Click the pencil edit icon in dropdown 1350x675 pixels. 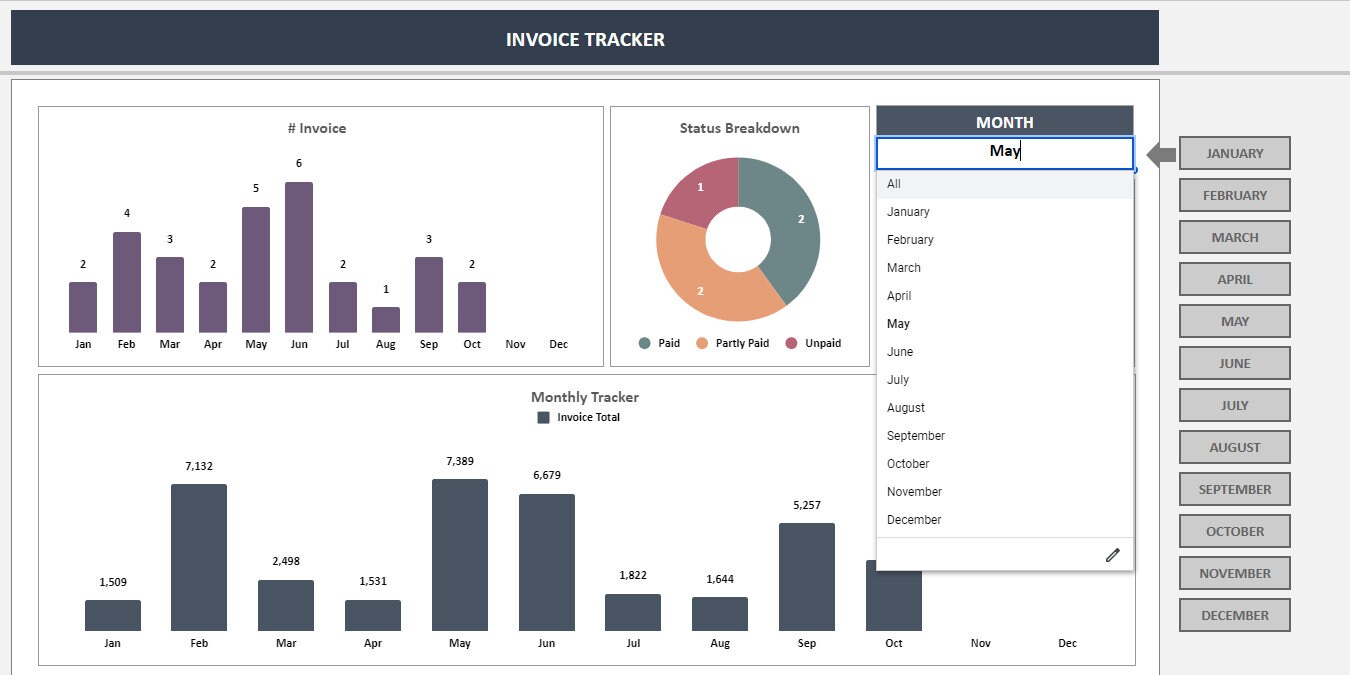coord(1112,555)
